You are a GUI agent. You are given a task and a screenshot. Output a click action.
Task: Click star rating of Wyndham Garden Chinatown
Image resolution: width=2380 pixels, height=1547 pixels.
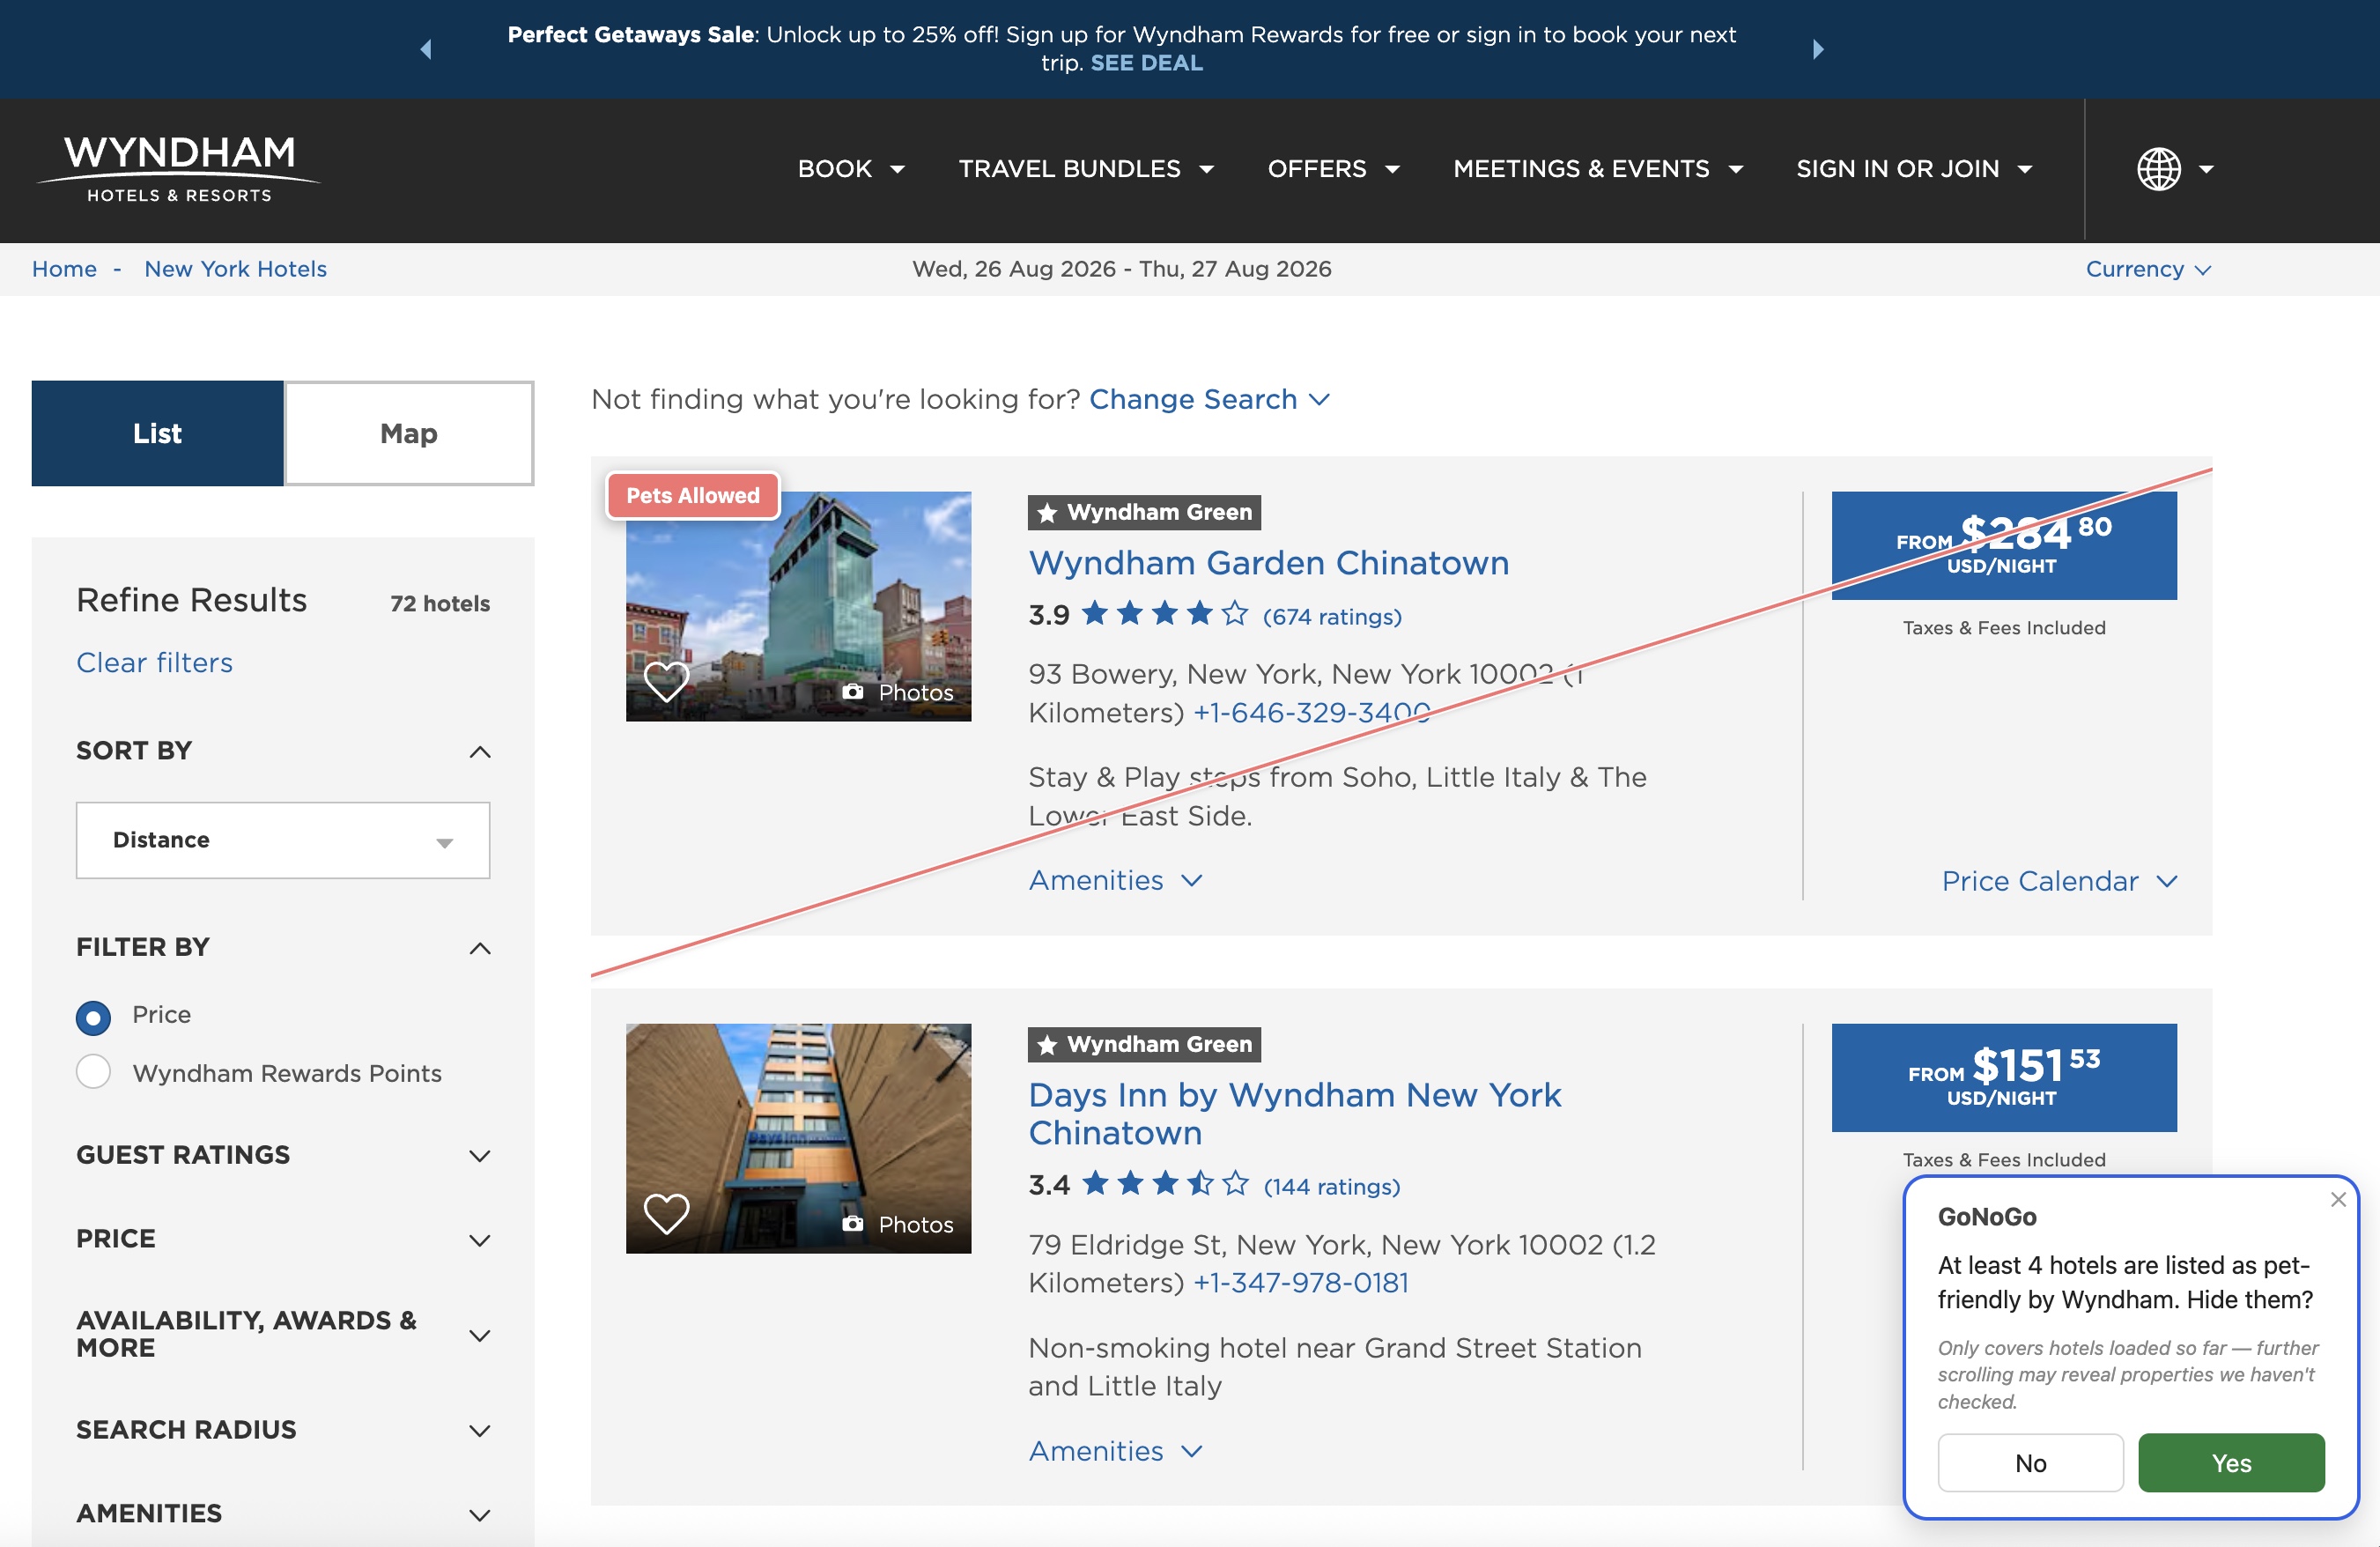(x=1165, y=613)
